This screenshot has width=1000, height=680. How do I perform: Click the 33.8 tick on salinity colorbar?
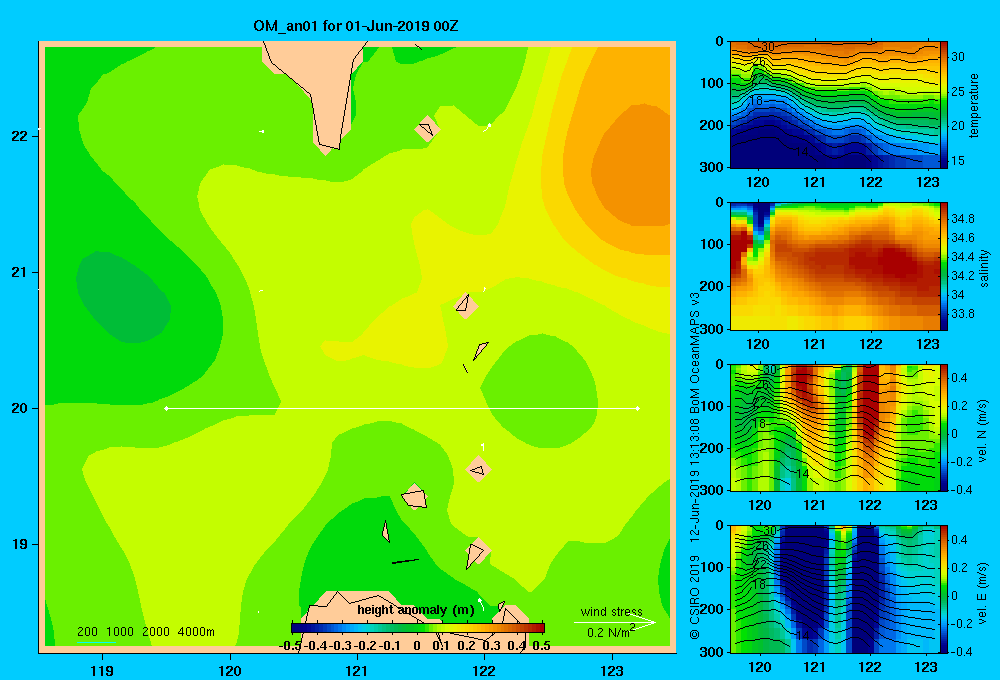click(x=963, y=314)
